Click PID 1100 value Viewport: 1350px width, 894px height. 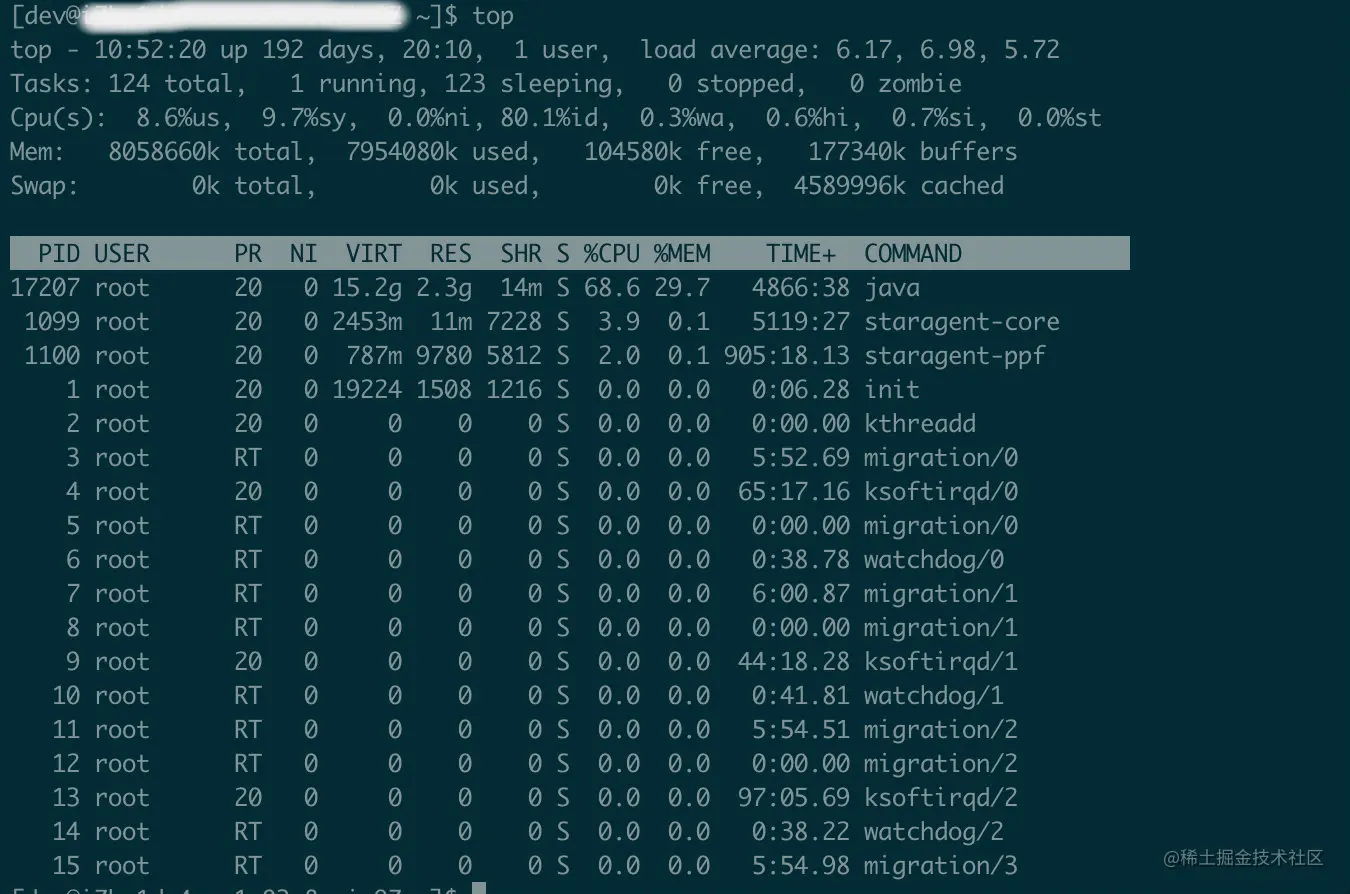point(52,356)
